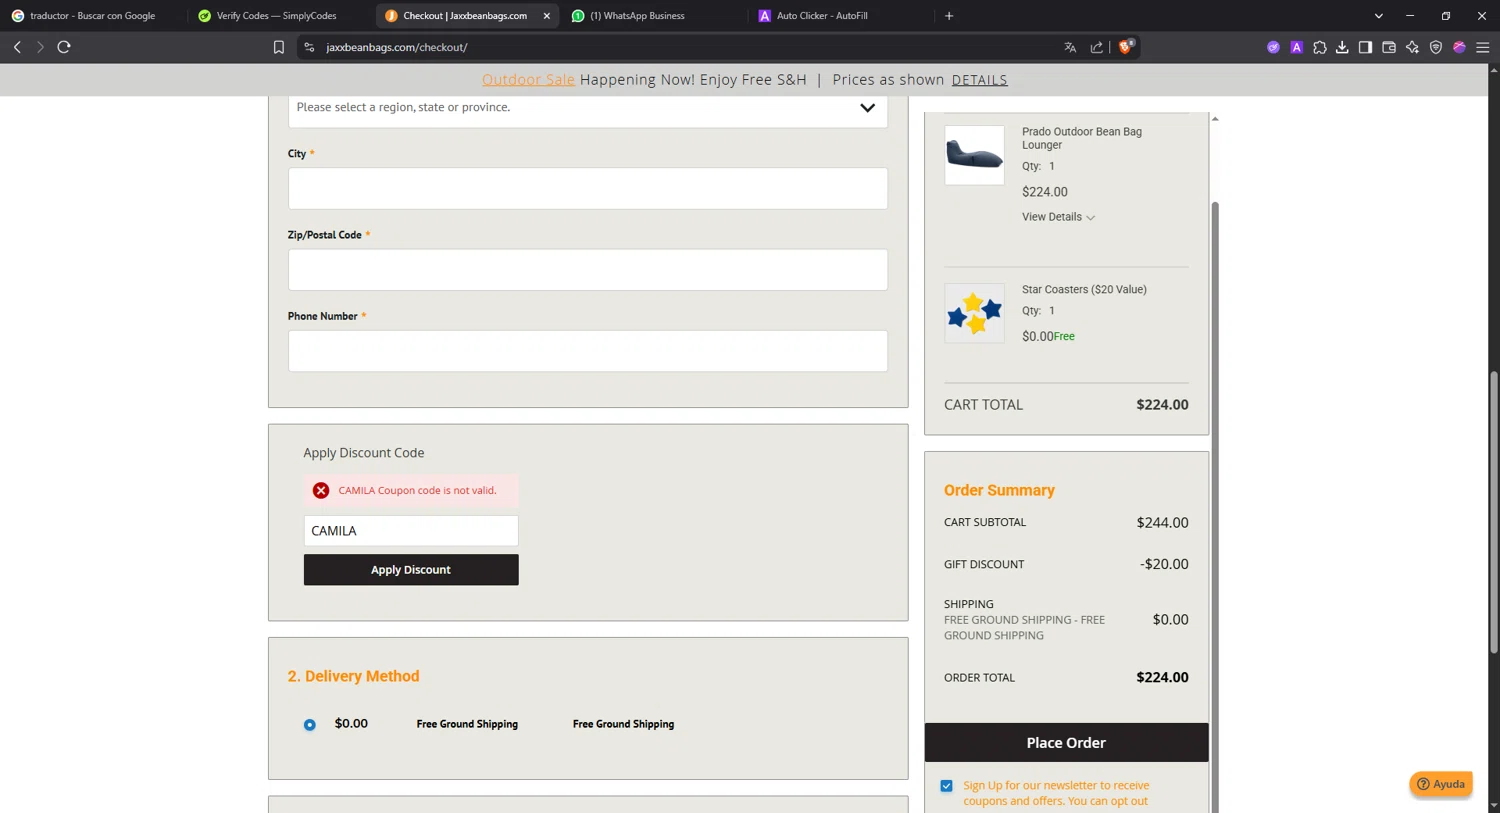Focus the Zip/Postal Code field
The image size is (1500, 813).
click(588, 270)
